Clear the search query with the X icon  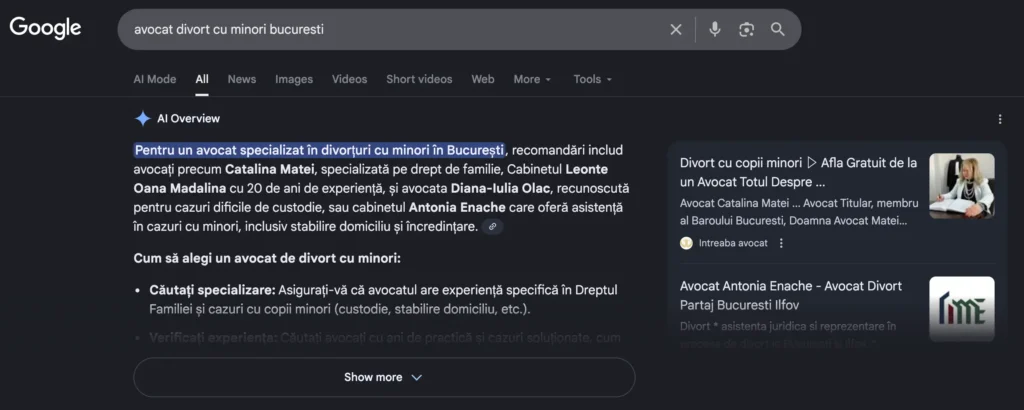pos(676,29)
